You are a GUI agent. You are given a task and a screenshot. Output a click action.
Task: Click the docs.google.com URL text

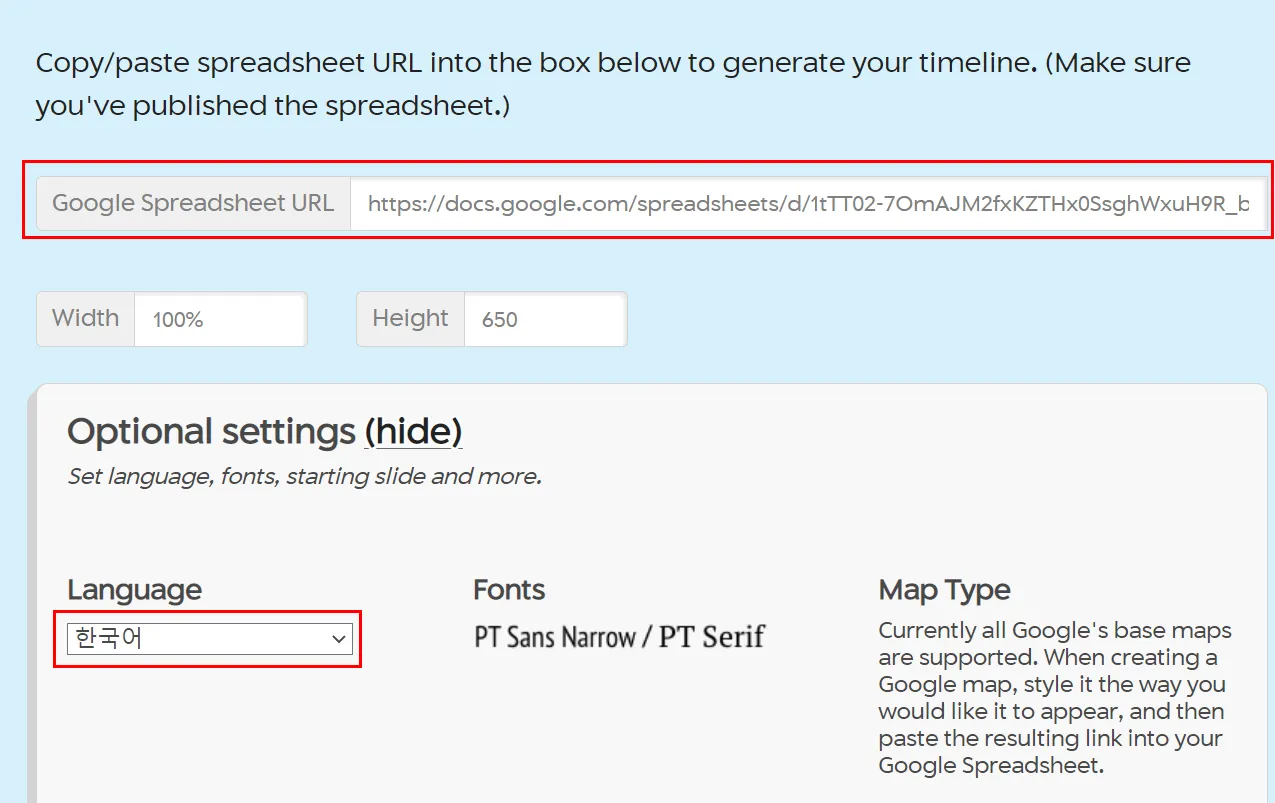pyautogui.click(x=808, y=204)
